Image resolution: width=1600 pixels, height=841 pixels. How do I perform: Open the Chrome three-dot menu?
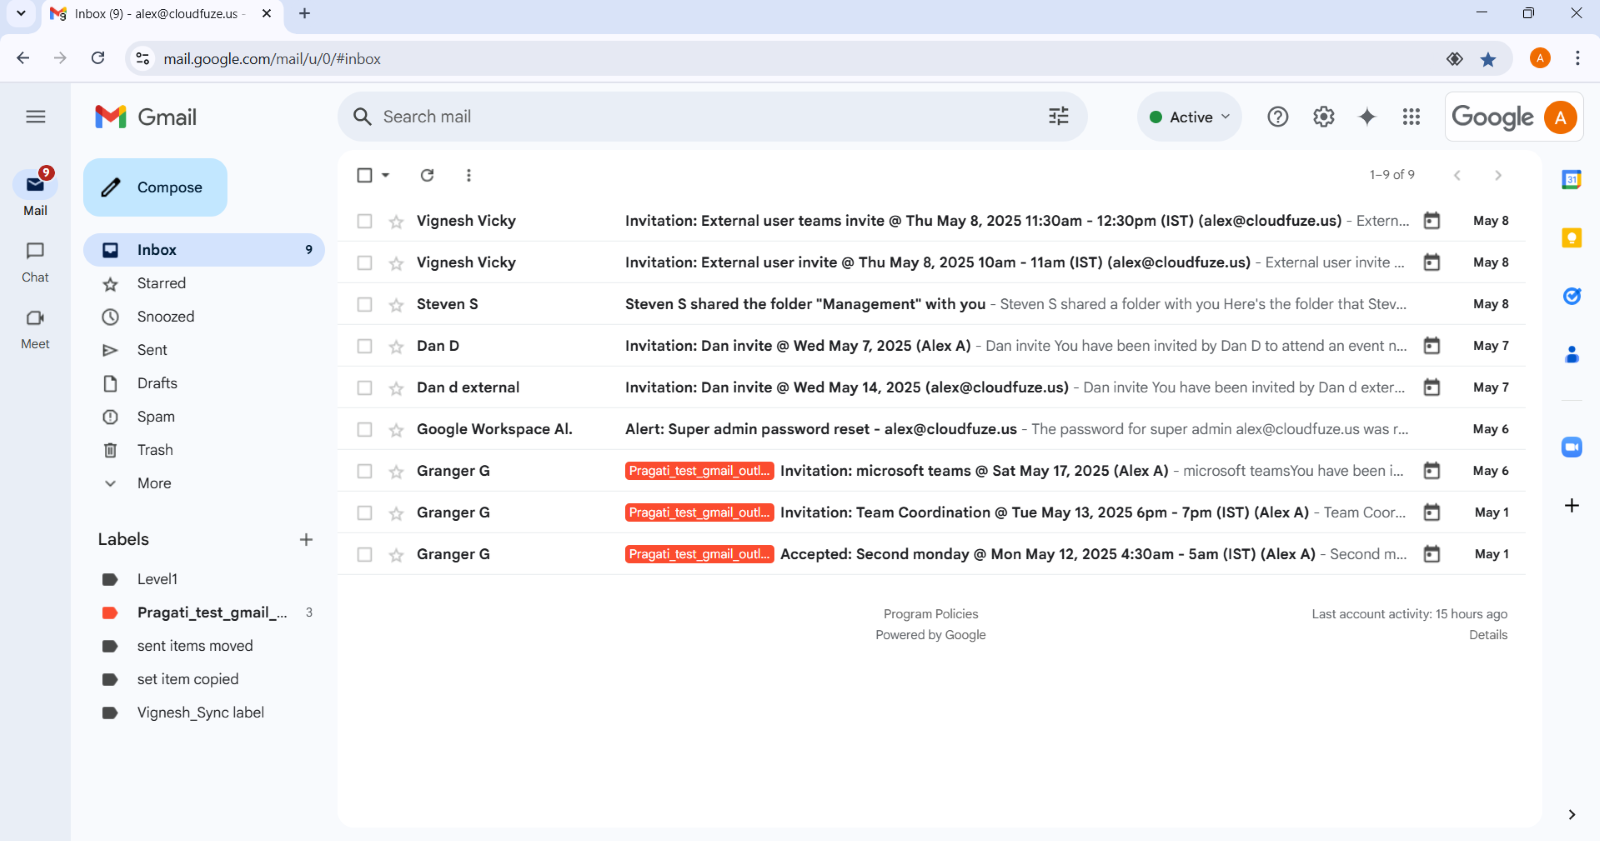point(1577,58)
